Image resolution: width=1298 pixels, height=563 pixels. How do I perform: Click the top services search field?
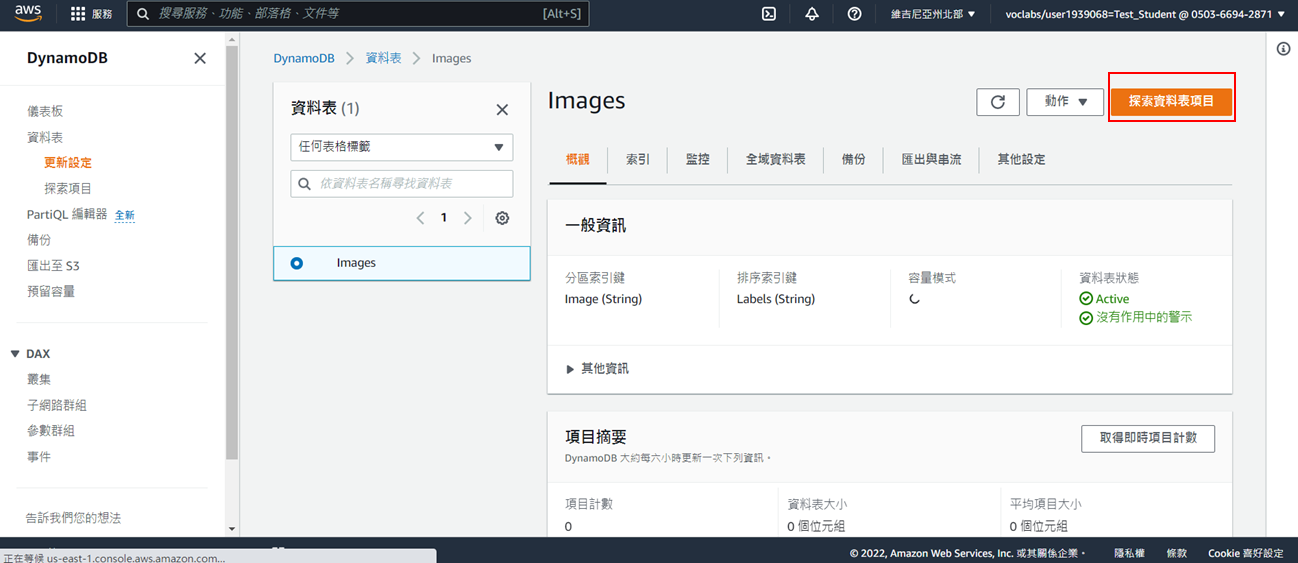(x=358, y=14)
